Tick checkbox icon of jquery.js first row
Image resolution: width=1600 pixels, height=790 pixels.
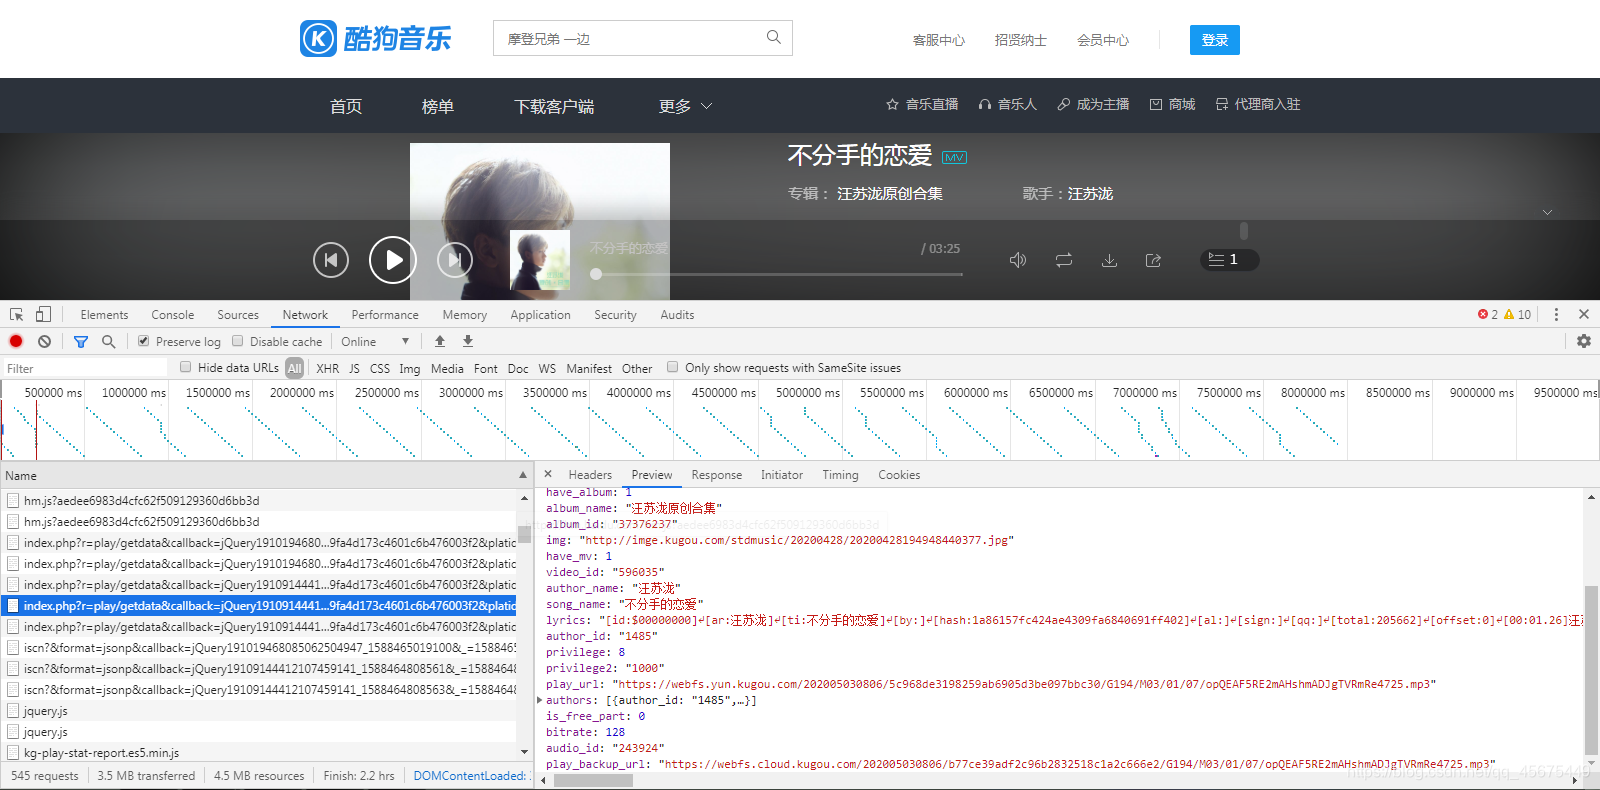tap(13, 711)
